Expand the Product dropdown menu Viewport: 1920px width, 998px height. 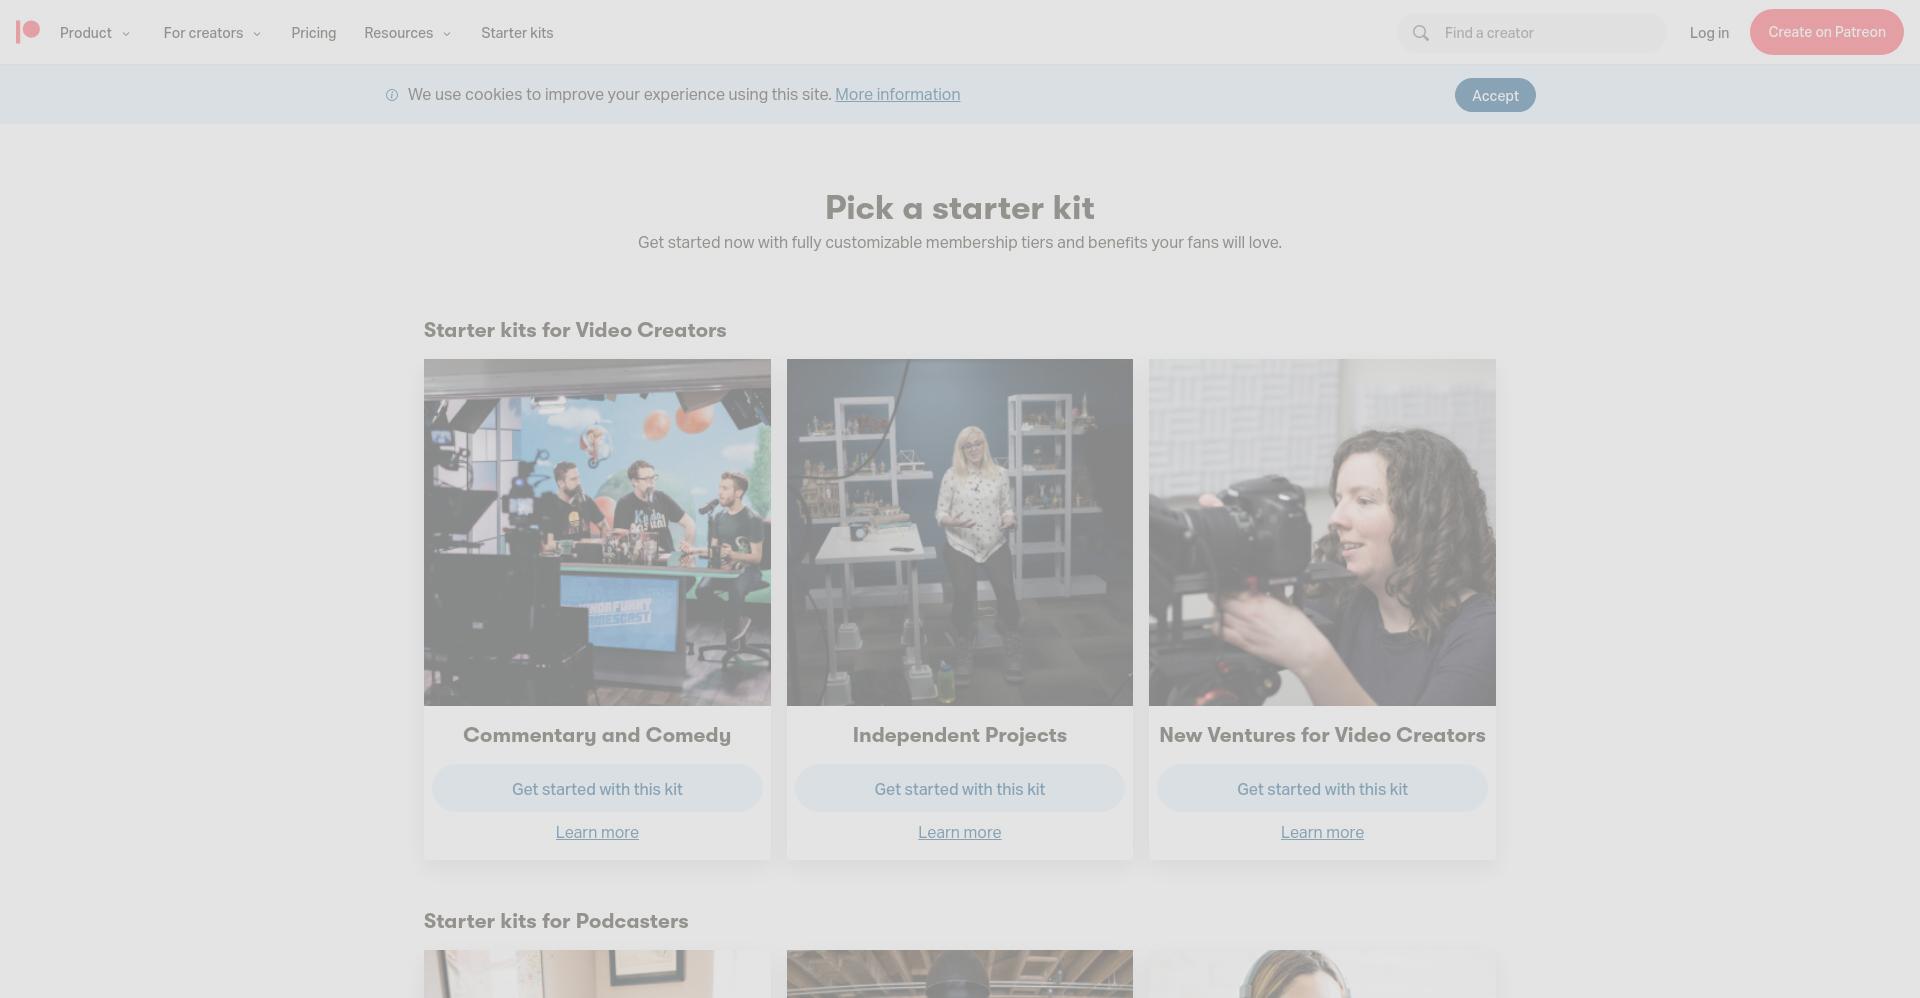pyautogui.click(x=95, y=33)
